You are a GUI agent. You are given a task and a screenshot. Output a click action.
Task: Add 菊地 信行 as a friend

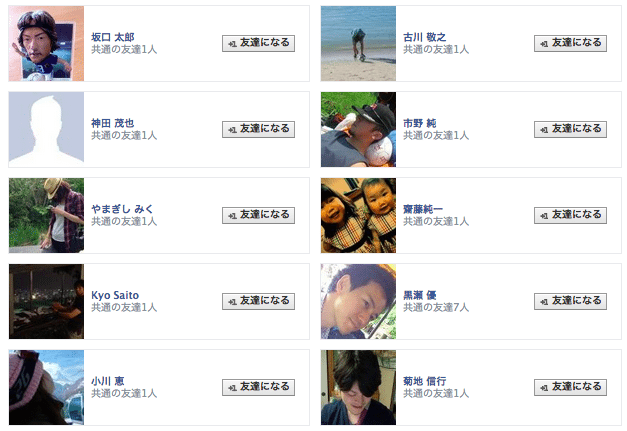(x=570, y=387)
